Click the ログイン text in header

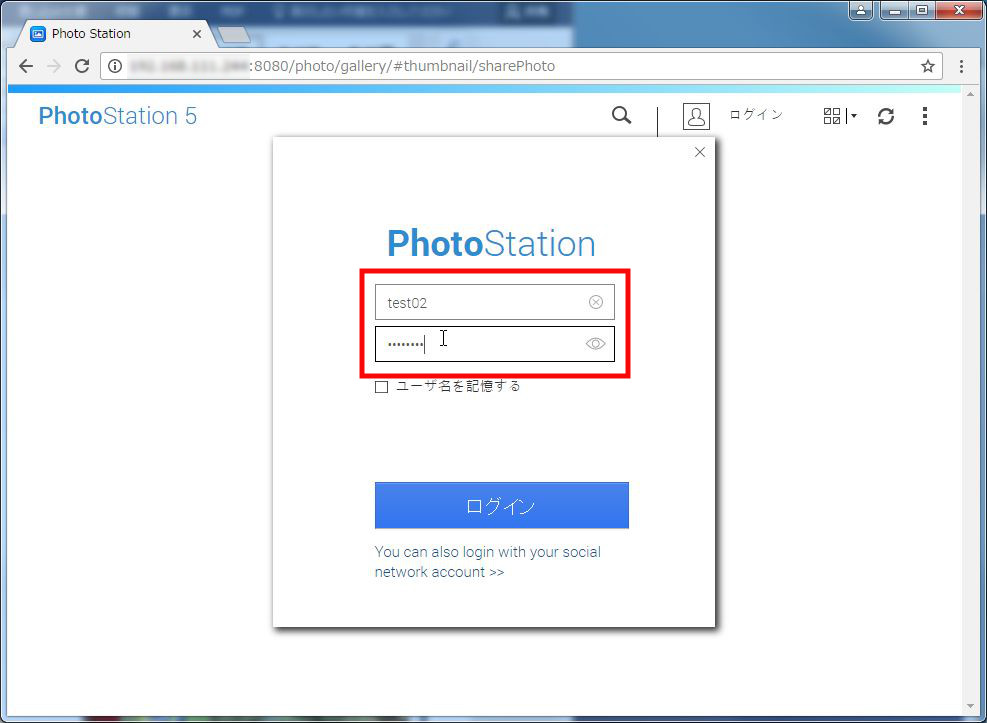756,115
